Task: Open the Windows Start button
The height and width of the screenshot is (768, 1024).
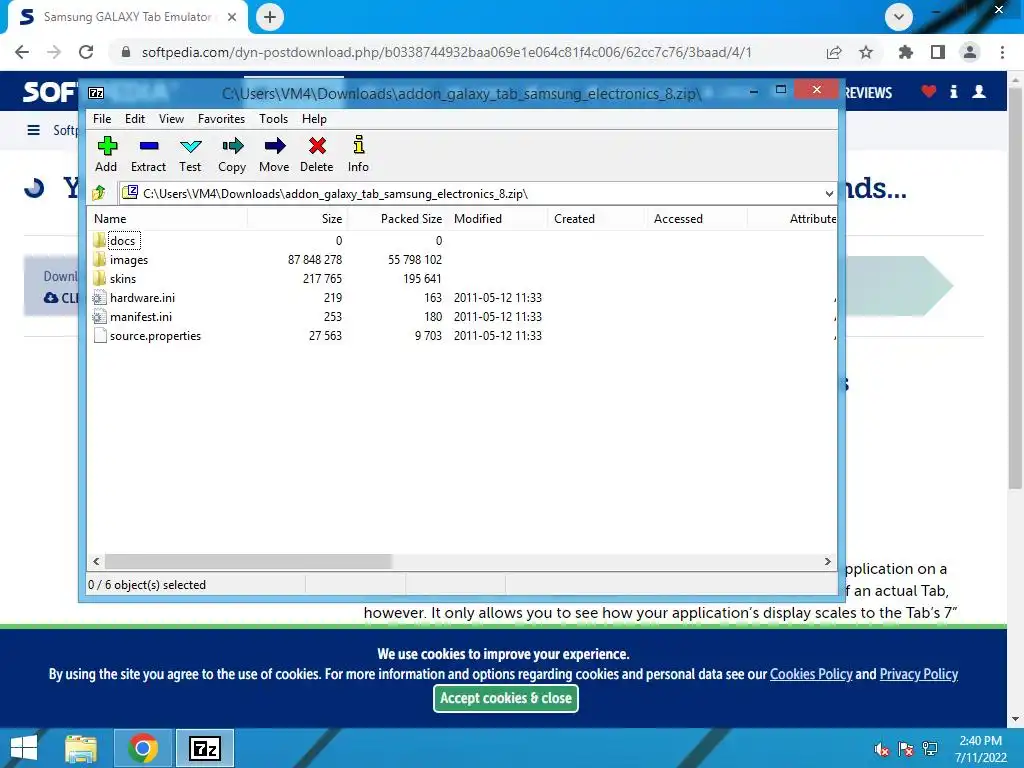Action: click(x=24, y=748)
